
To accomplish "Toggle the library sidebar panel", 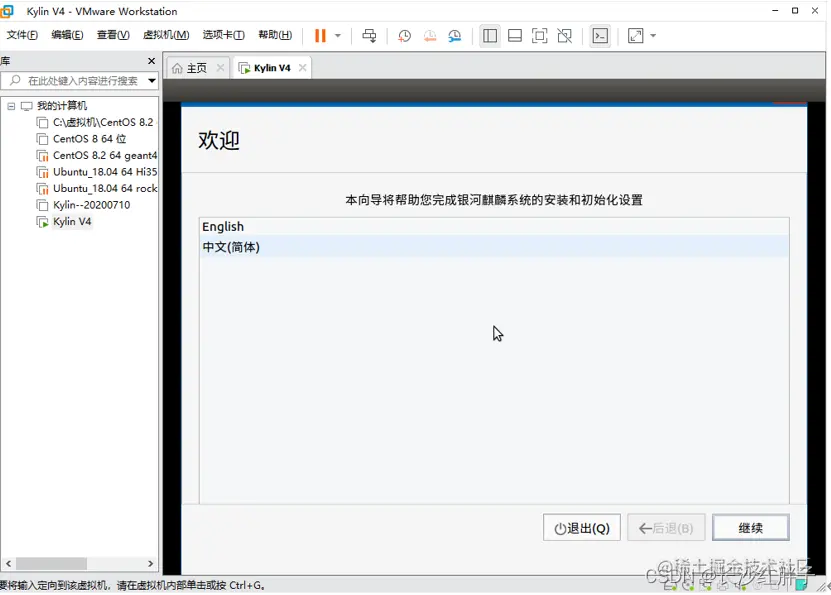I will point(490,36).
